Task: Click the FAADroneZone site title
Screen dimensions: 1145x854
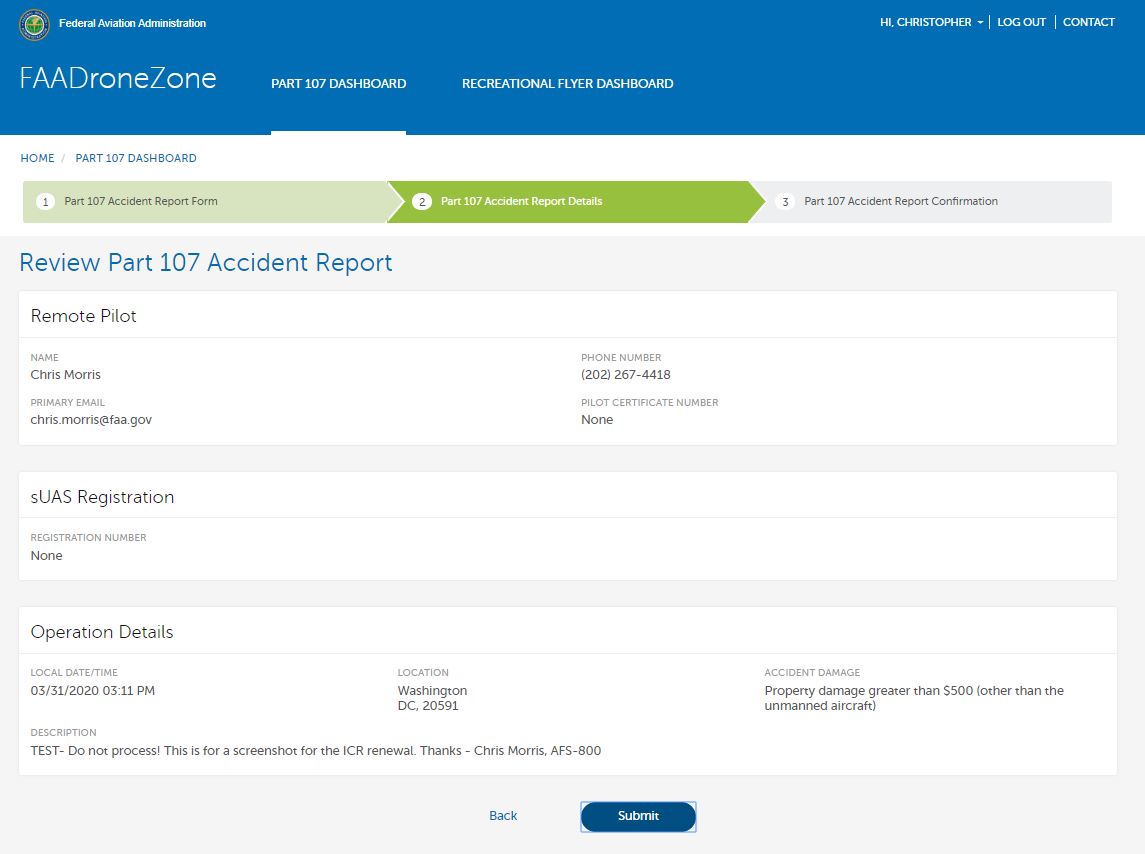Action: point(118,79)
